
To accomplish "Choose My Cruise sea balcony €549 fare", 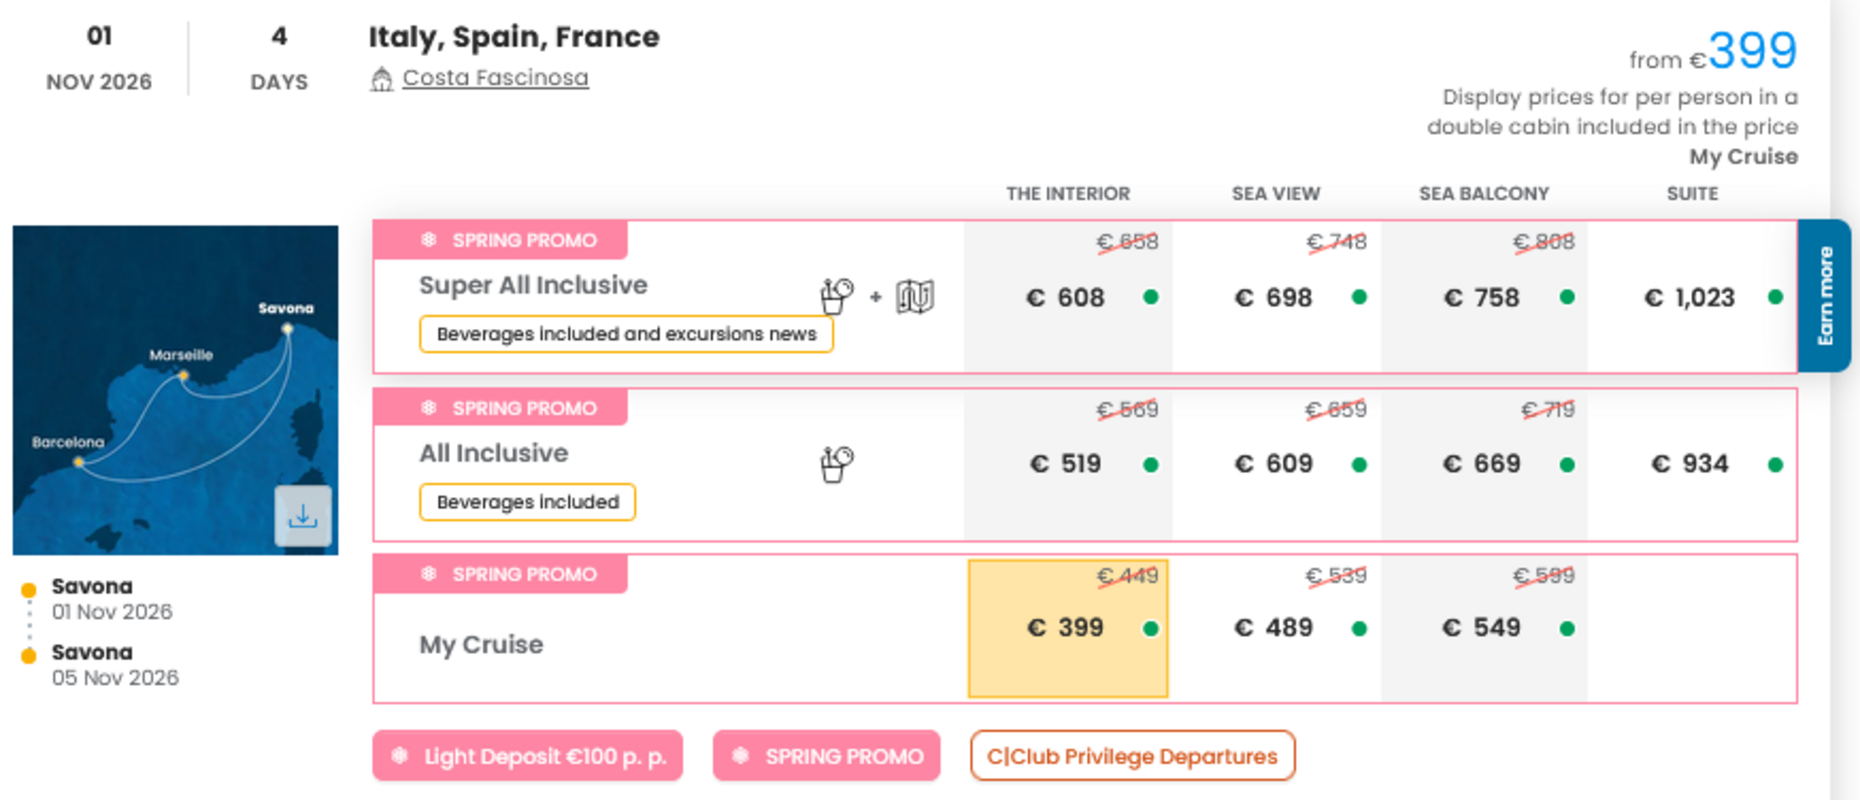I will coord(1482,628).
